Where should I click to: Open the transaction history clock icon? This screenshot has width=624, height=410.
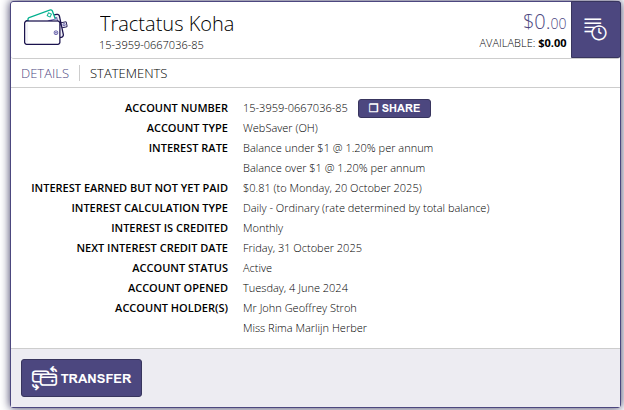click(595, 29)
